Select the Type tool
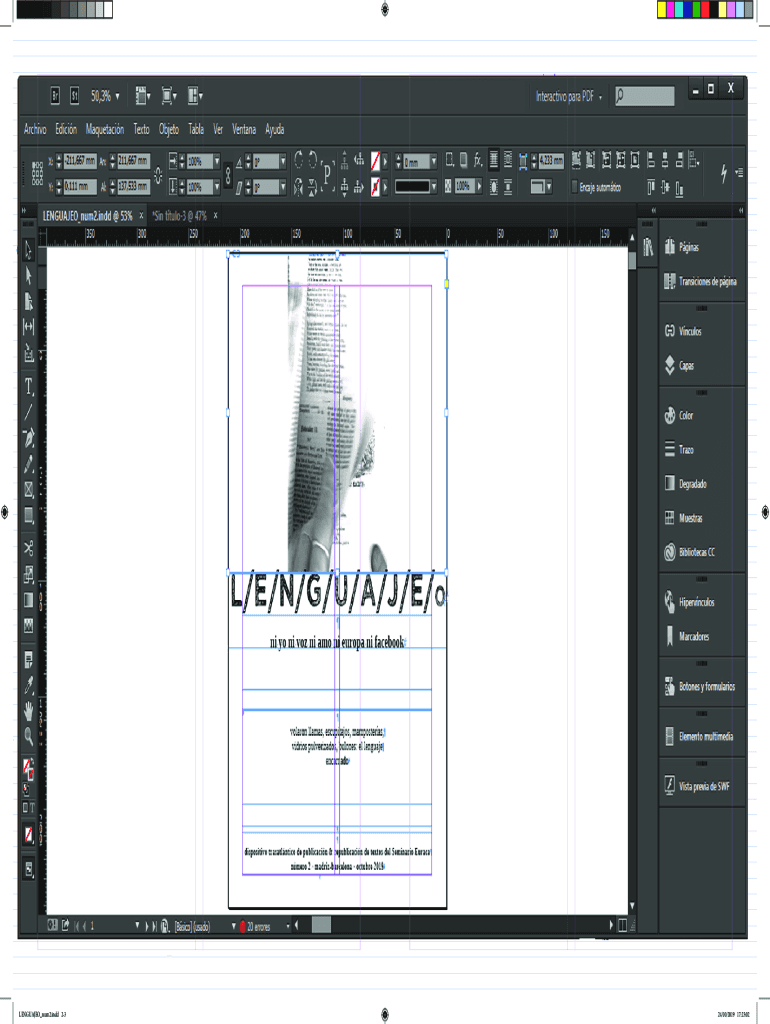The width and height of the screenshot is (770, 1024). [28, 387]
